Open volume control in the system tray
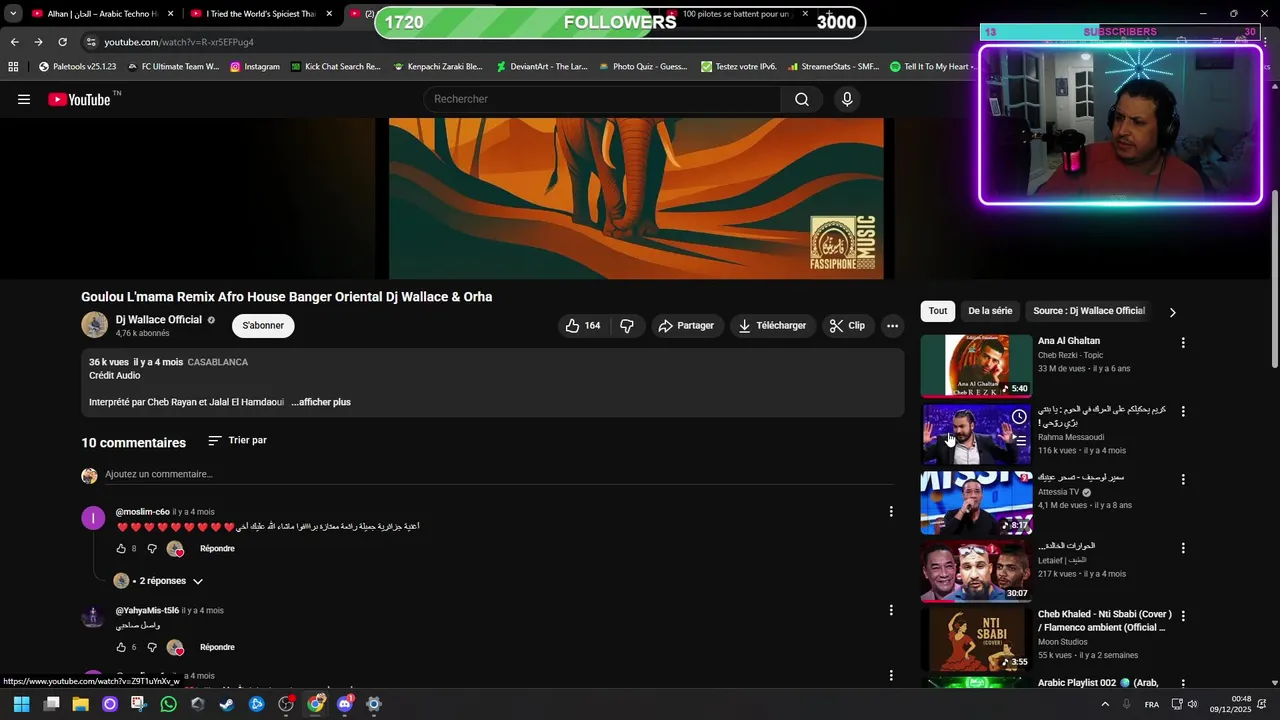Viewport: 1280px width, 720px height. [x=1192, y=704]
